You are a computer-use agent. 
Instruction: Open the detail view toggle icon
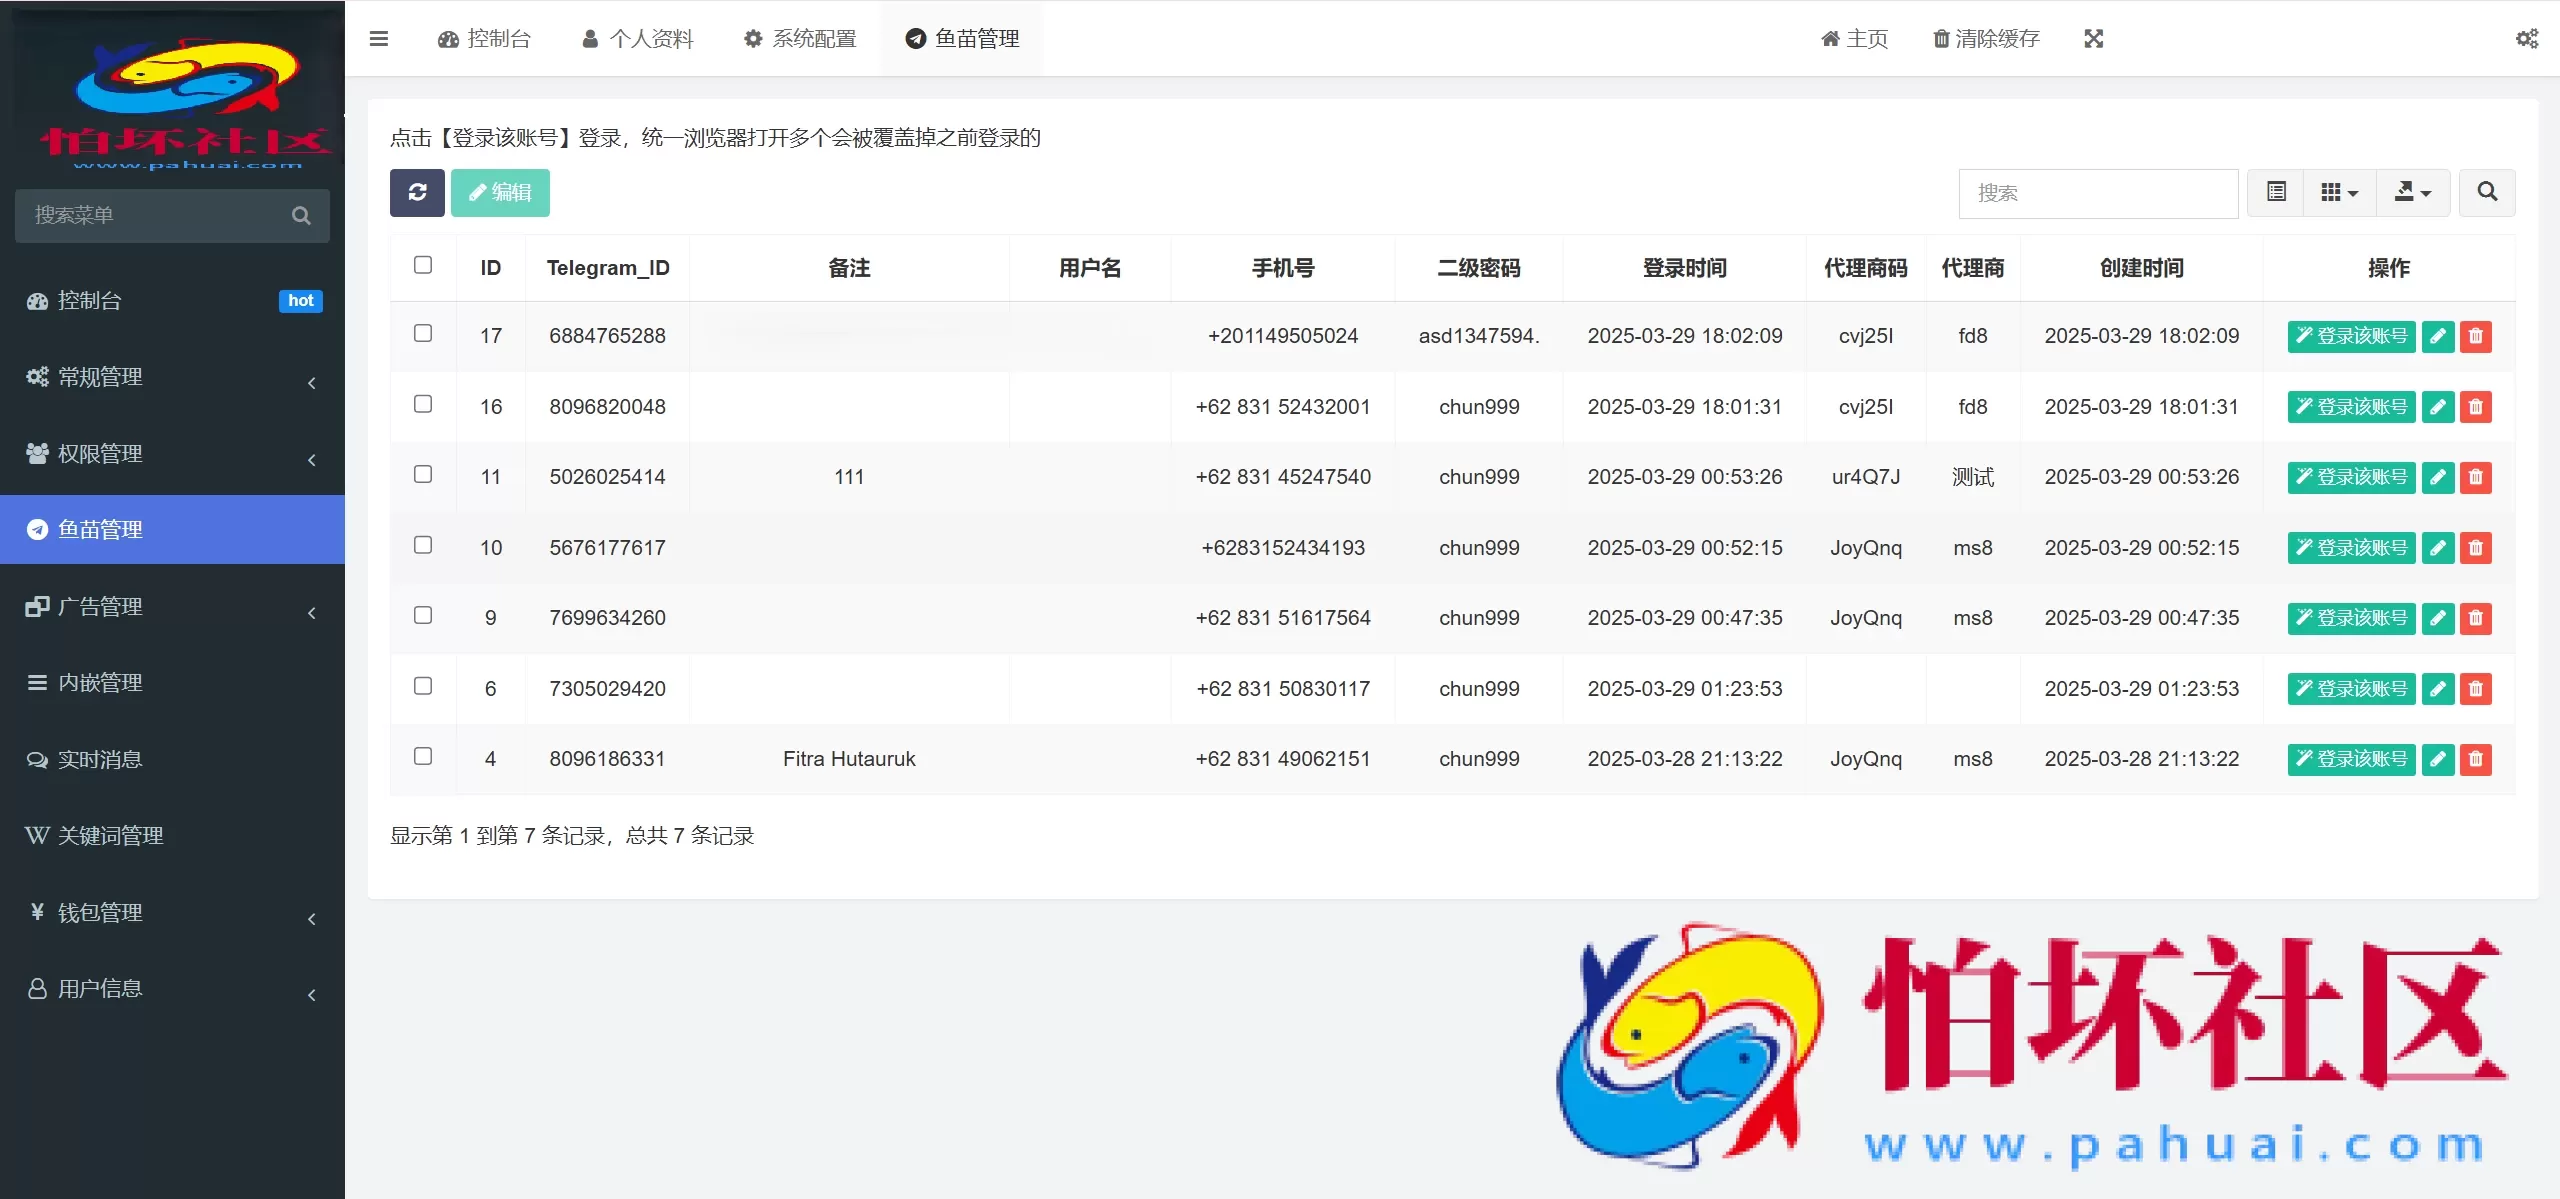2275,192
